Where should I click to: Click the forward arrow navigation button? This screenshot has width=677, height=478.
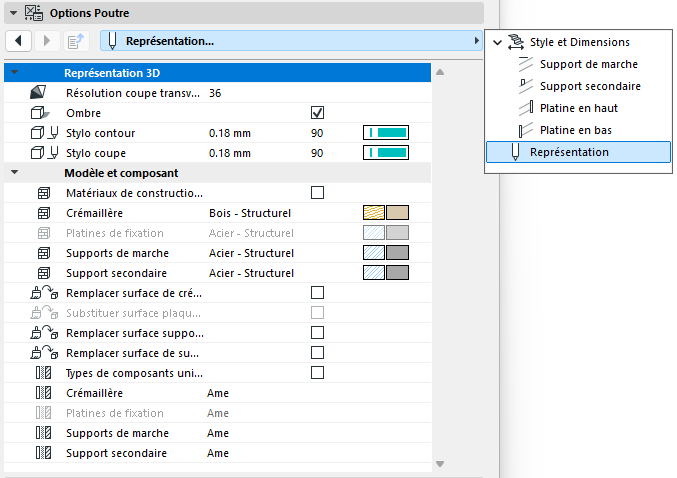[47, 41]
